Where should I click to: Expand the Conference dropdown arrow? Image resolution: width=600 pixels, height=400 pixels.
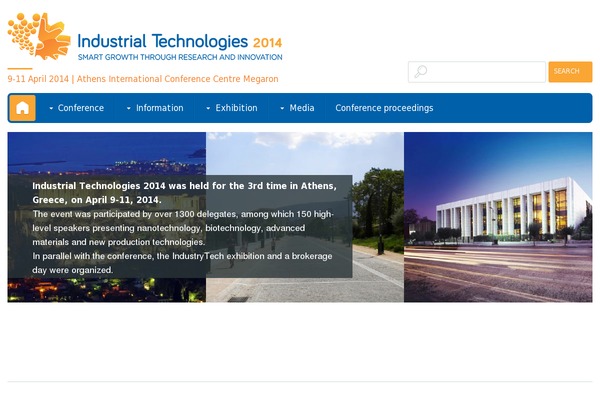click(x=51, y=108)
